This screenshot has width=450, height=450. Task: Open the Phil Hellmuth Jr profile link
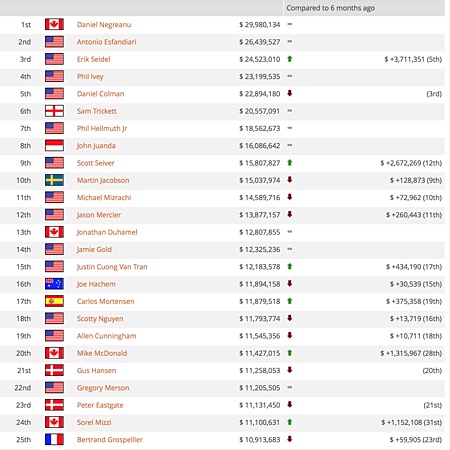tap(102, 128)
